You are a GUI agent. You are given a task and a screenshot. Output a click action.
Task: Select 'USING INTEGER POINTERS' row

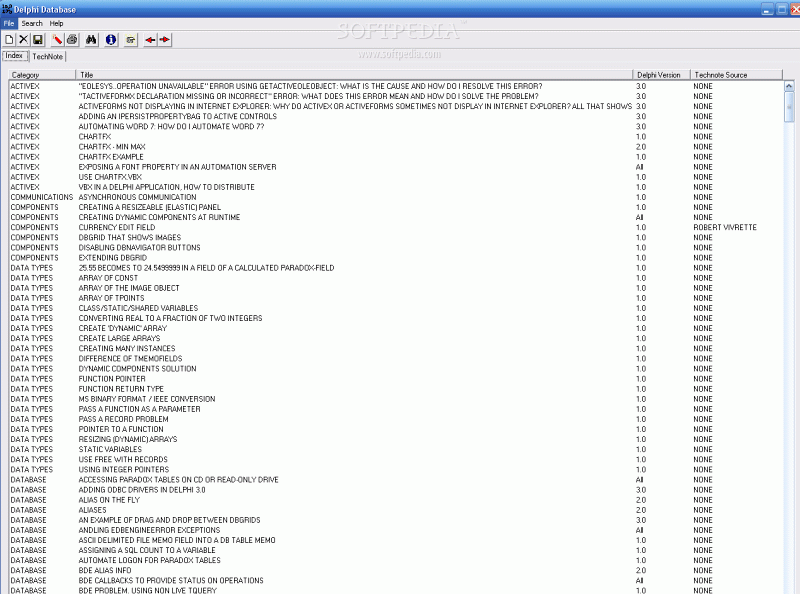tap(396, 470)
